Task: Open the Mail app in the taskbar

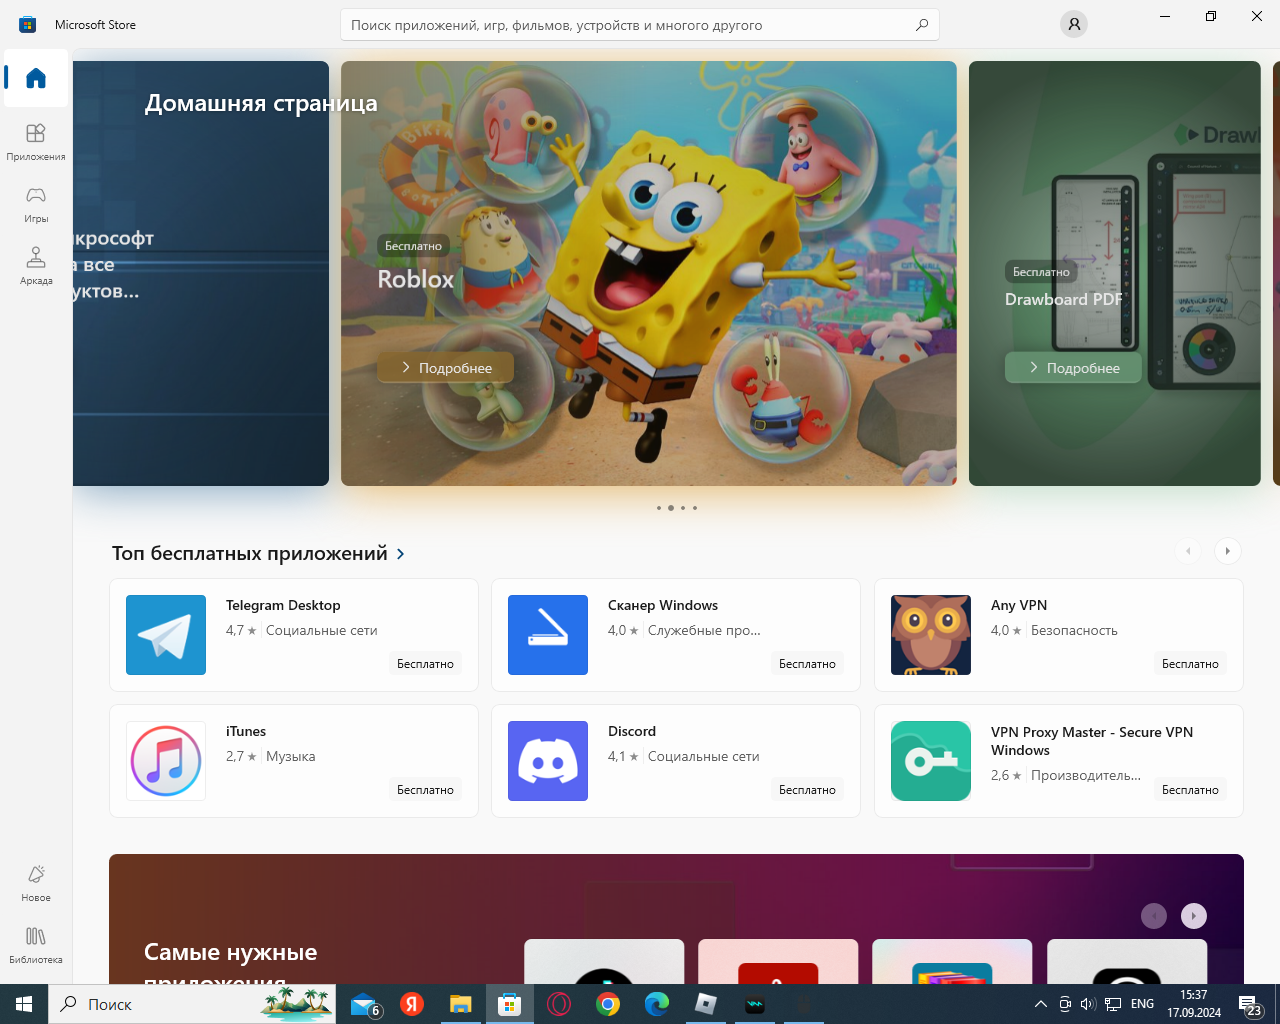Action: coord(365,1004)
